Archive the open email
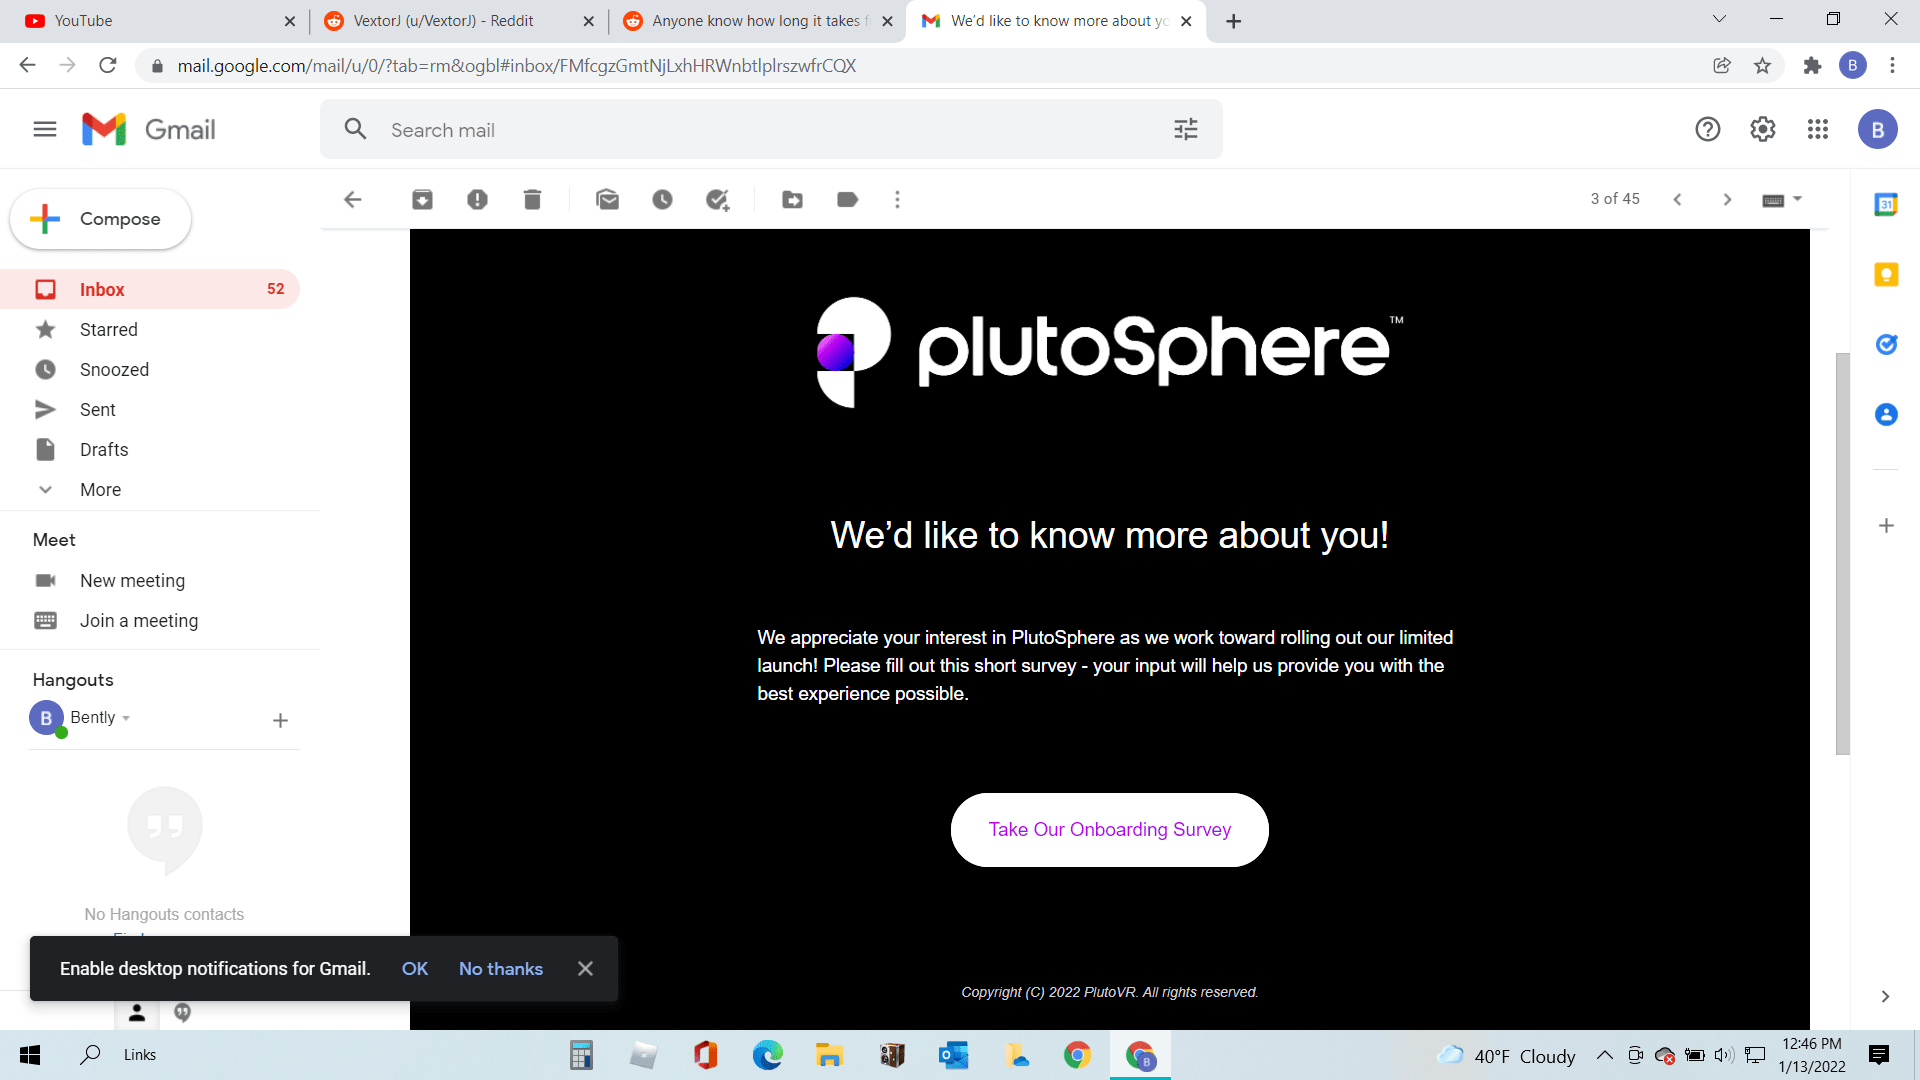The image size is (1920, 1080). [x=422, y=200]
